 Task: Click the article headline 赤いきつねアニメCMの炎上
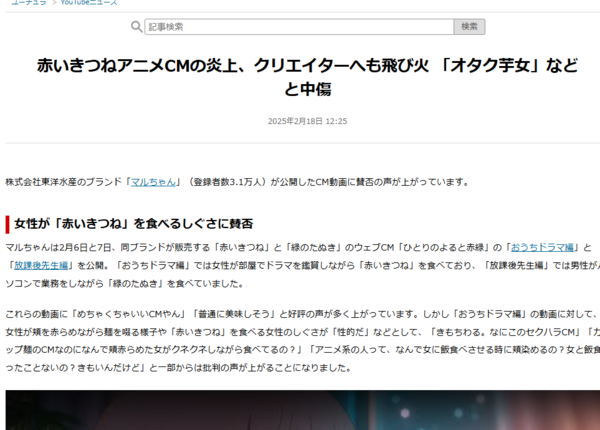pyautogui.click(x=308, y=77)
